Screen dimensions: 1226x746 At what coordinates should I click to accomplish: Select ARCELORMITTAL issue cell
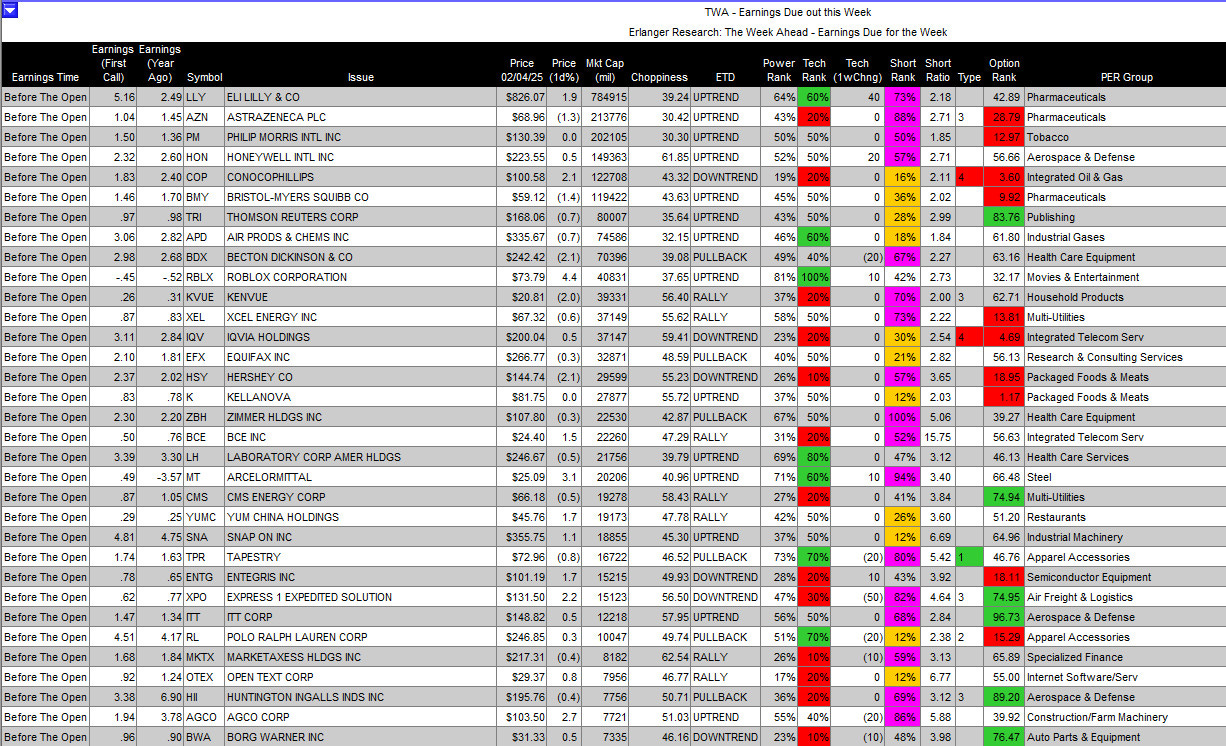(360, 477)
